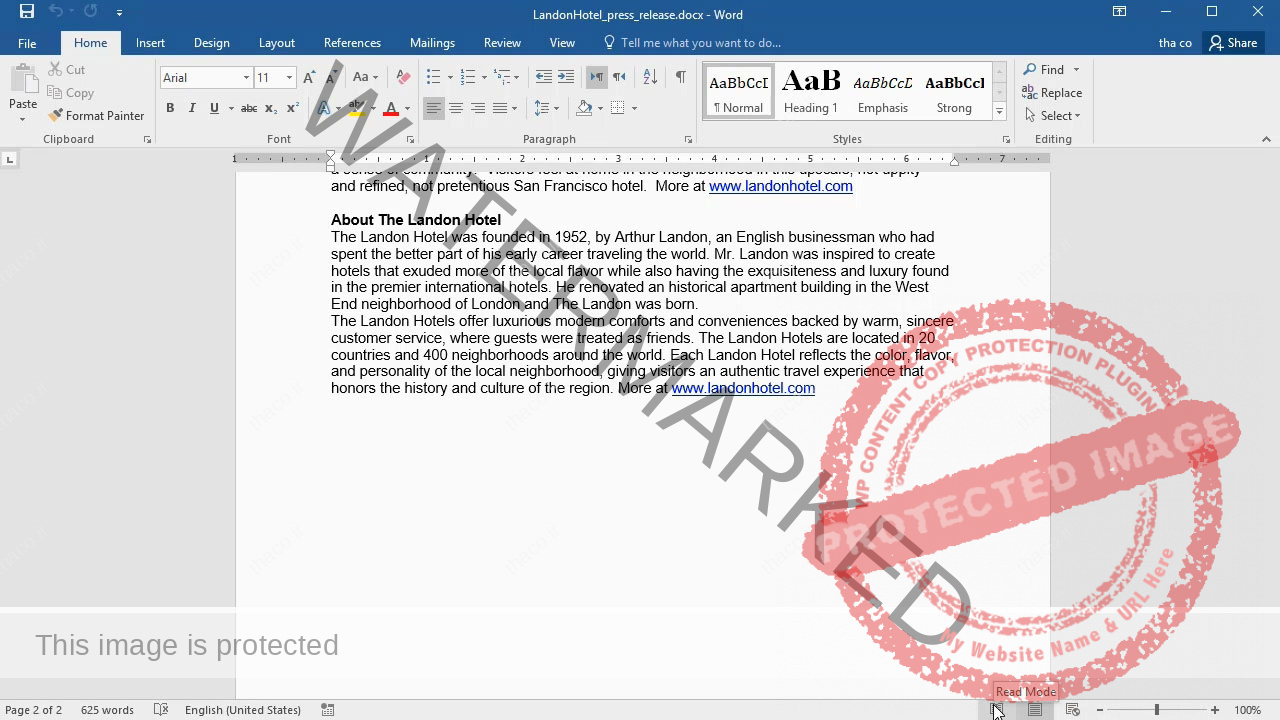Open the References tab
Image resolution: width=1280 pixels, height=720 pixels.
coord(352,43)
